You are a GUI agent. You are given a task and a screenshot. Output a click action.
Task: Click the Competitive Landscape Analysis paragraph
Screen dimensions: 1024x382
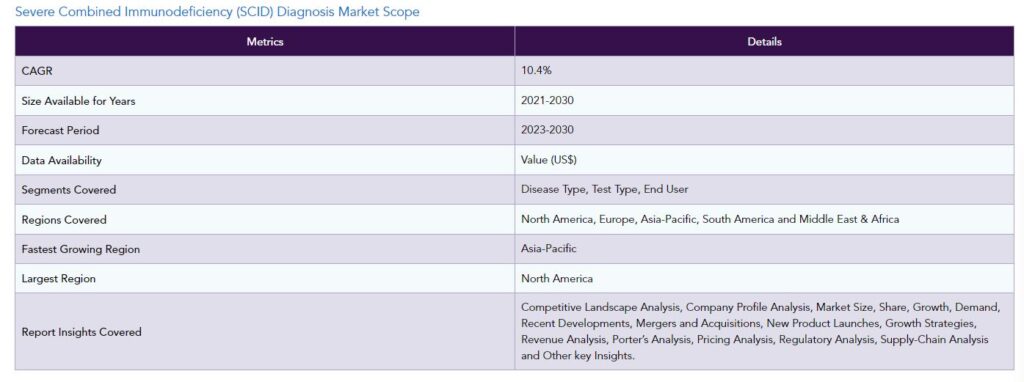pyautogui.click(x=760, y=332)
